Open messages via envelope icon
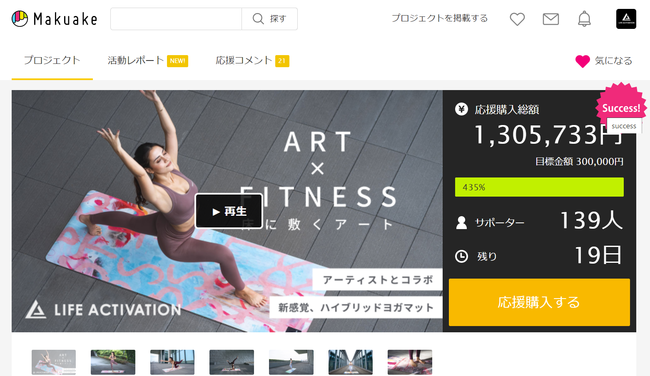Screen dimensions: 650x376 tap(551, 19)
